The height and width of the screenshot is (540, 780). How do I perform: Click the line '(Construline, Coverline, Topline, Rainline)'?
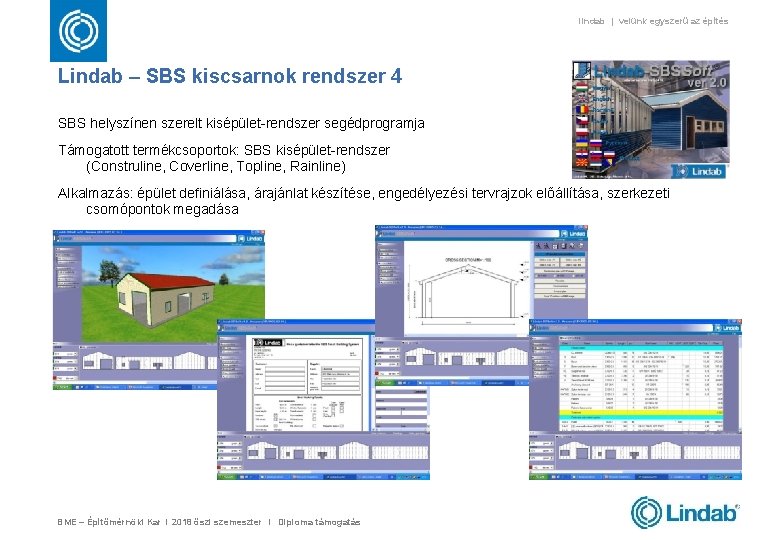coord(216,166)
